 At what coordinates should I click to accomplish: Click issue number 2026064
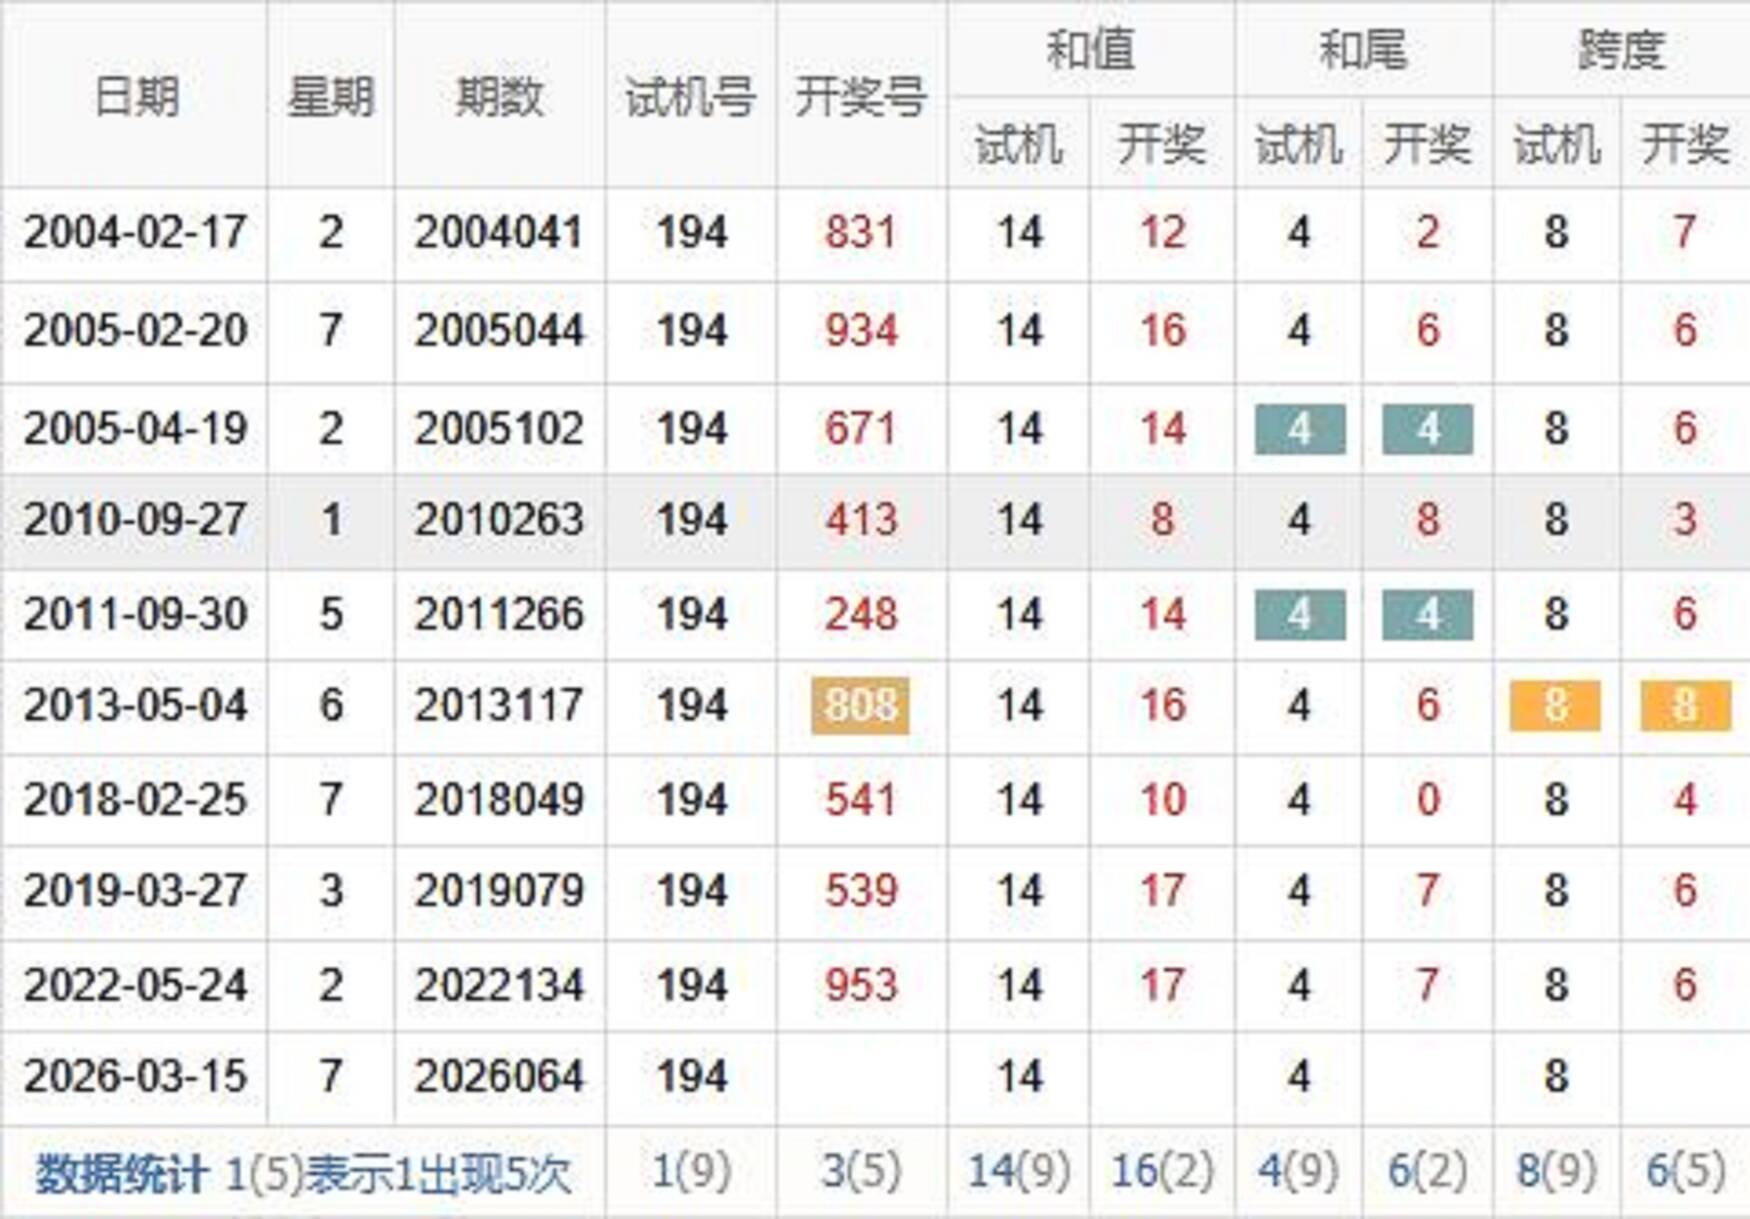coord(499,1077)
